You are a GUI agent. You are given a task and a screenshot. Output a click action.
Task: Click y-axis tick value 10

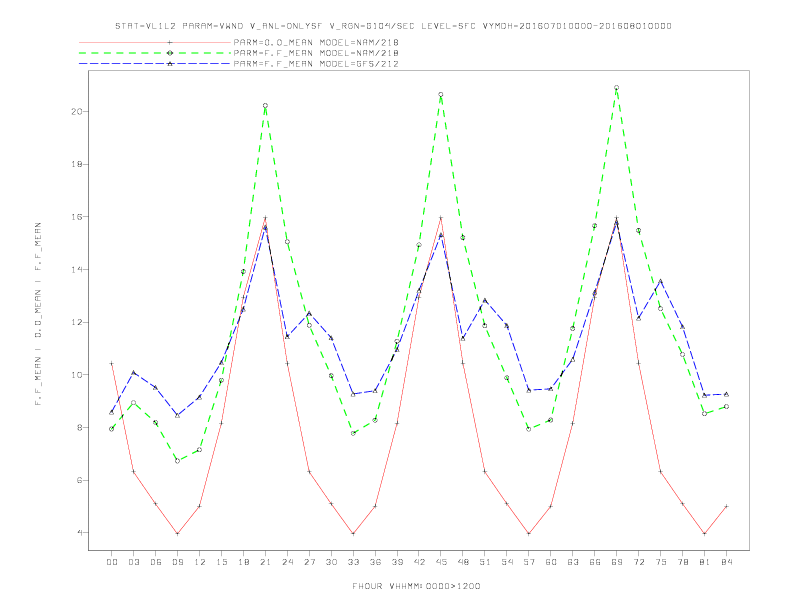(77, 375)
